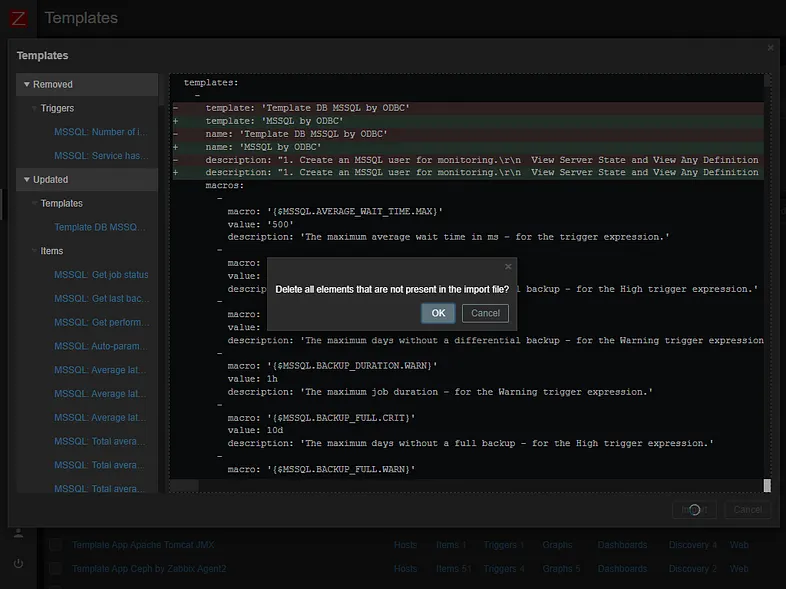Image resolution: width=786 pixels, height=589 pixels.
Task: Select updated Template DB MSSQ... entry
Action: [100, 227]
